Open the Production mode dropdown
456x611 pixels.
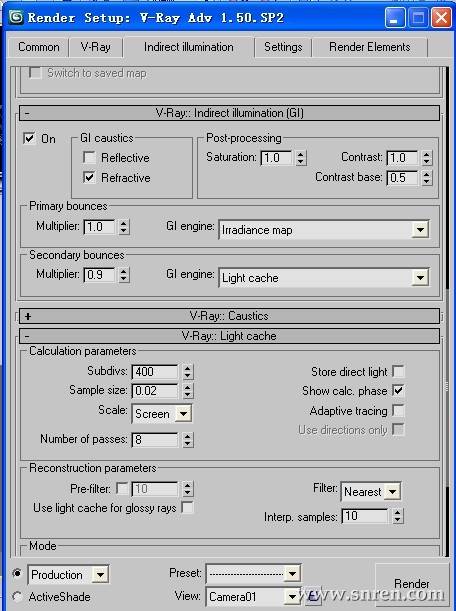69,574
